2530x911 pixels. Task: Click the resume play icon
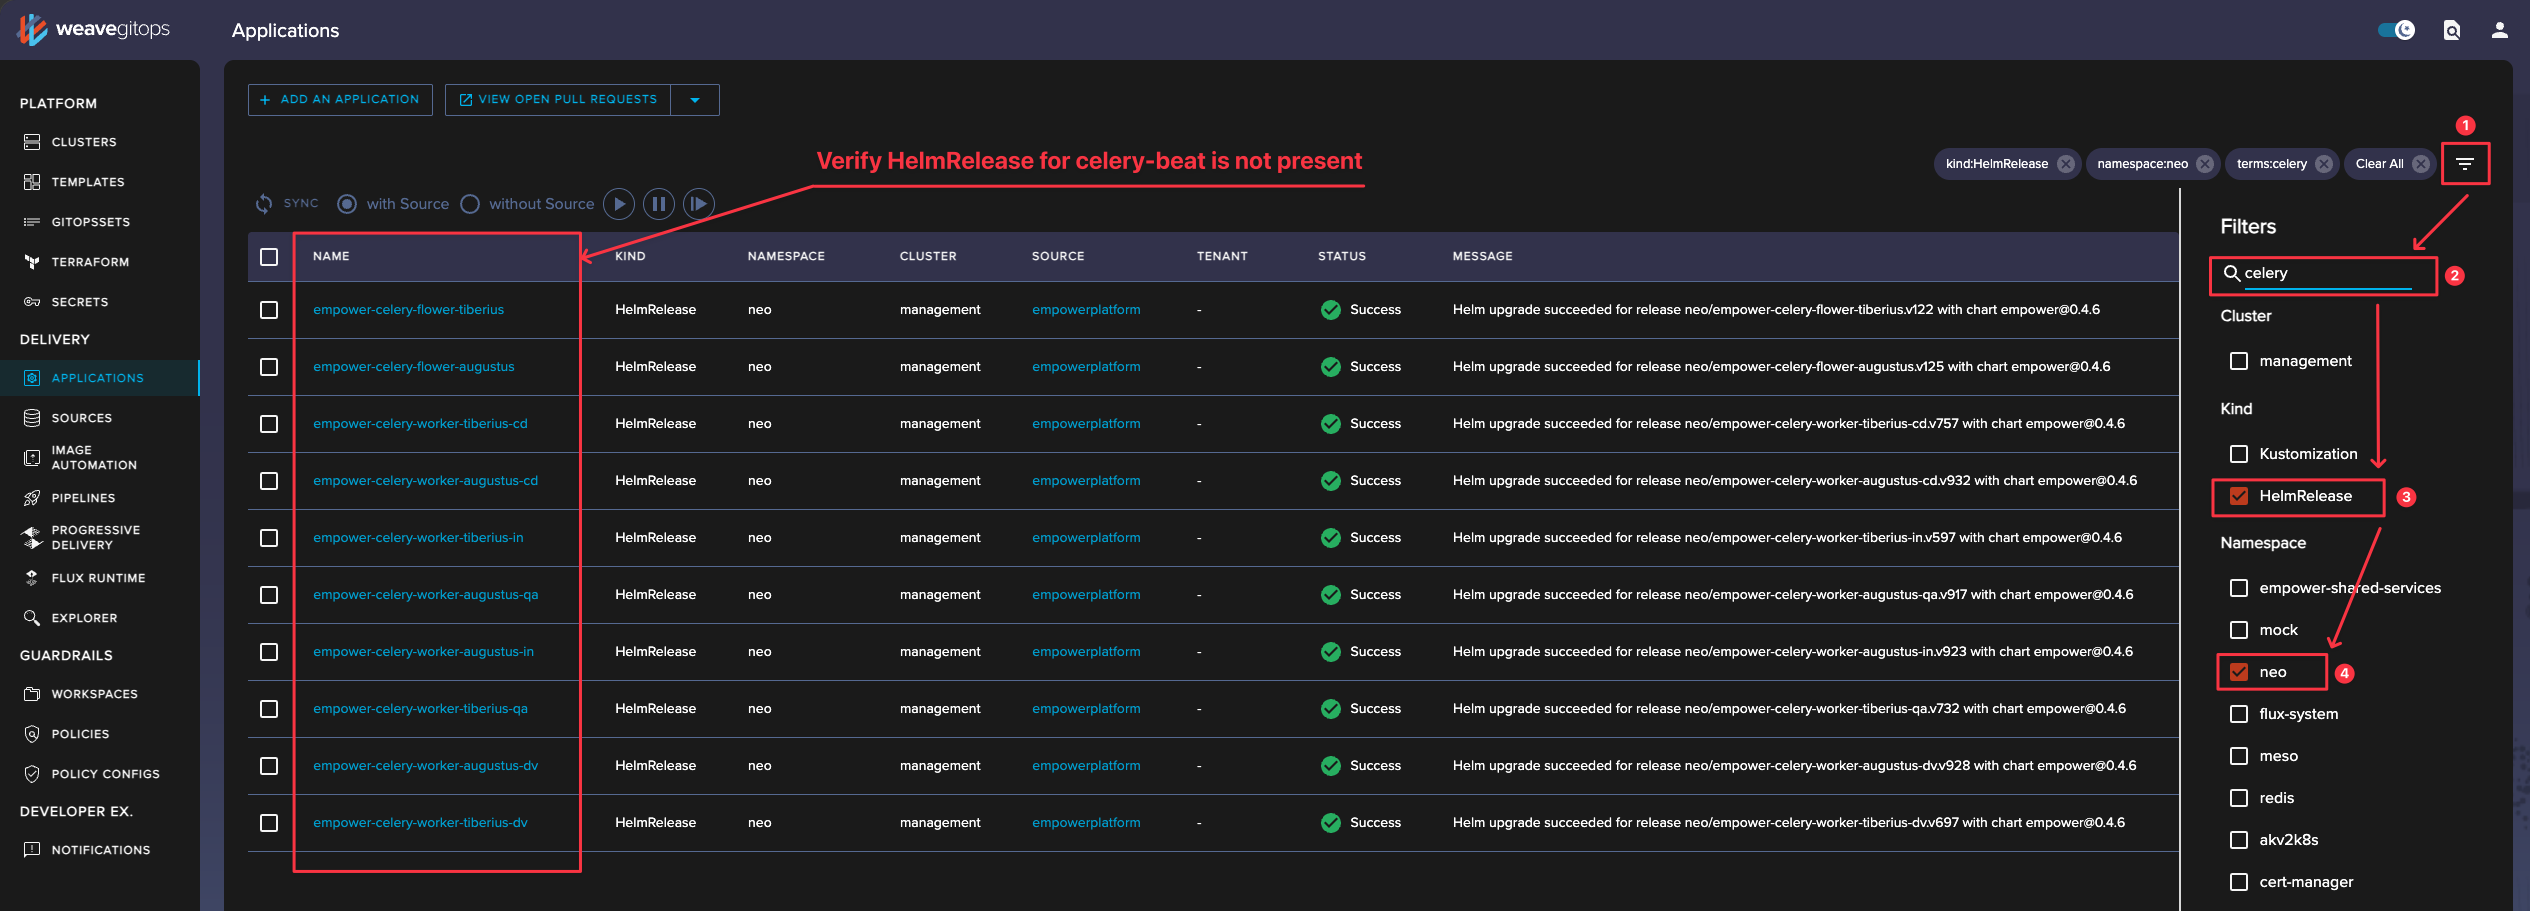coord(619,204)
